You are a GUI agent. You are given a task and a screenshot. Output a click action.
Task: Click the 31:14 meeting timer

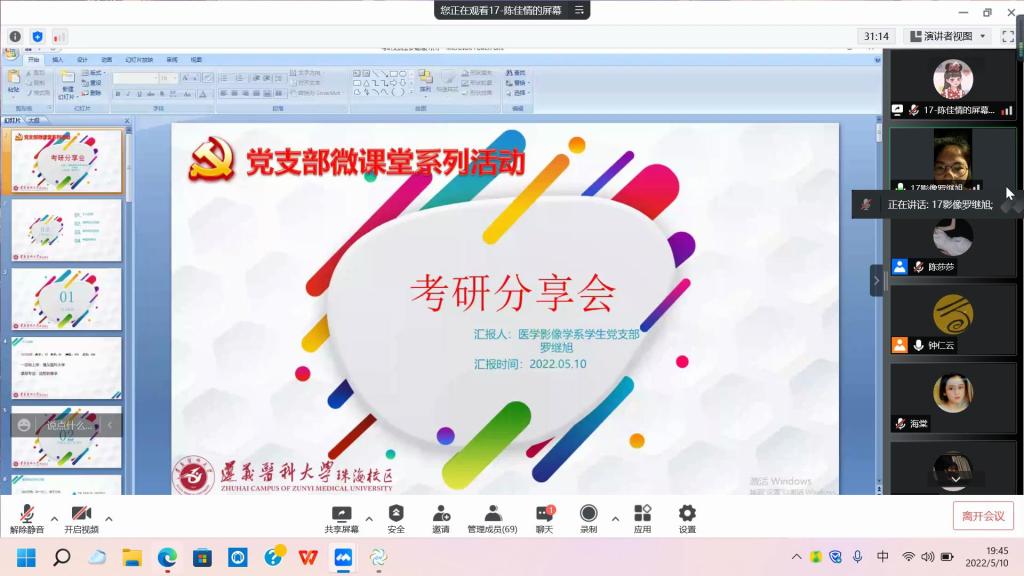[x=876, y=37]
